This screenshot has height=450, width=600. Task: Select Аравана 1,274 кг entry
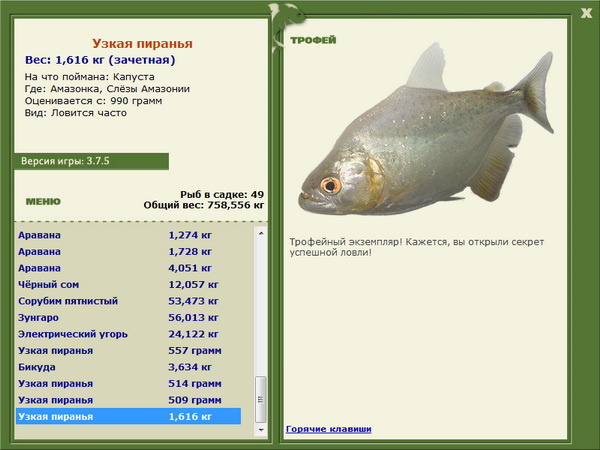(x=129, y=235)
